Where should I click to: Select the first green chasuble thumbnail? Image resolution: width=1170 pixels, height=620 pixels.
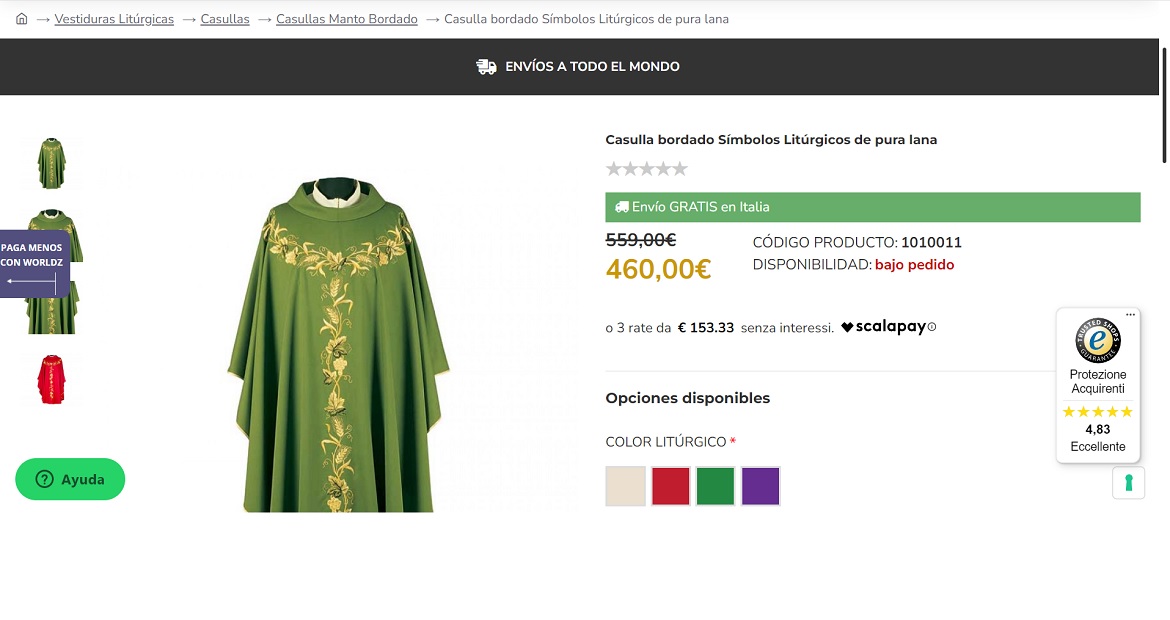tap(51, 162)
